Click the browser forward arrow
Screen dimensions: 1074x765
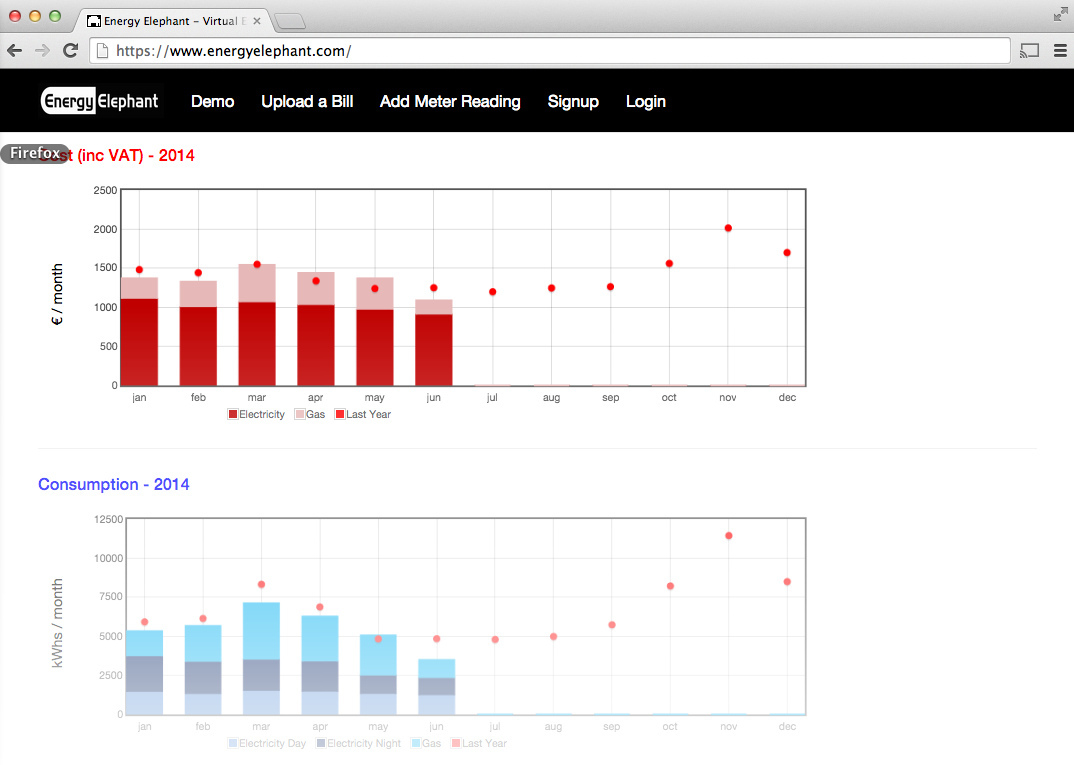pyautogui.click(x=42, y=50)
